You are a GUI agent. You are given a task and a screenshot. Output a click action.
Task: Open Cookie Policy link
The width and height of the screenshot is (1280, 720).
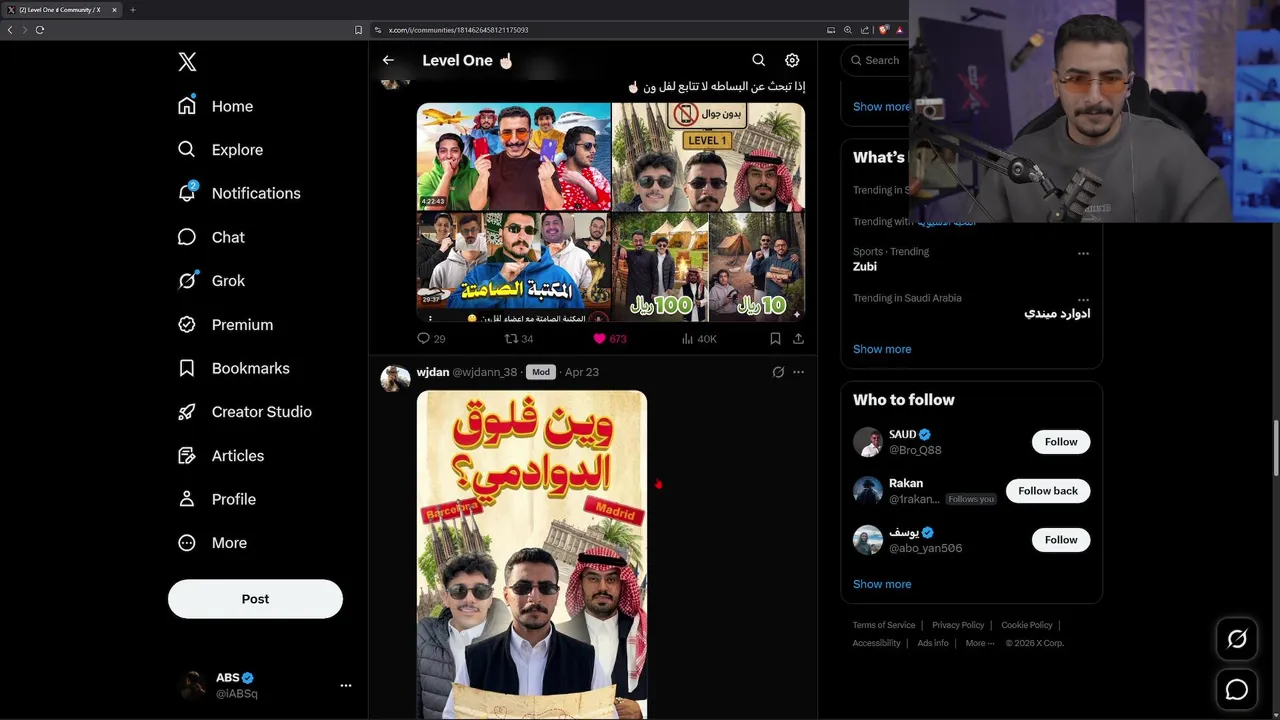tap(1027, 625)
